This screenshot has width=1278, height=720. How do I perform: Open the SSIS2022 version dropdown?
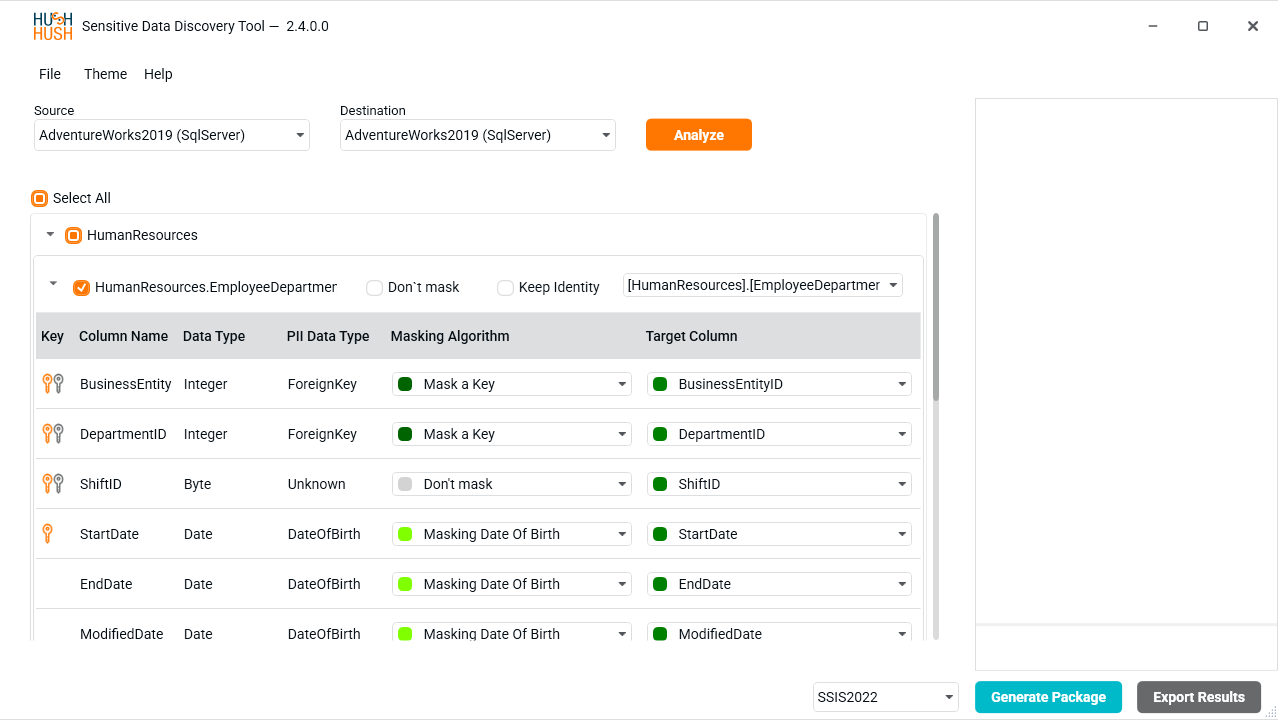(x=885, y=697)
